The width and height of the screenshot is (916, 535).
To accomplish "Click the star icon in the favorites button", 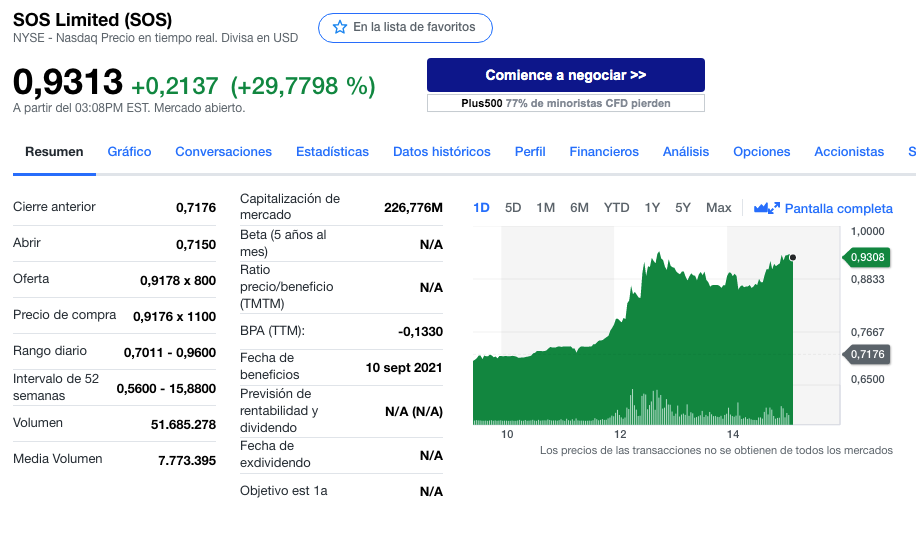I will pos(339,27).
